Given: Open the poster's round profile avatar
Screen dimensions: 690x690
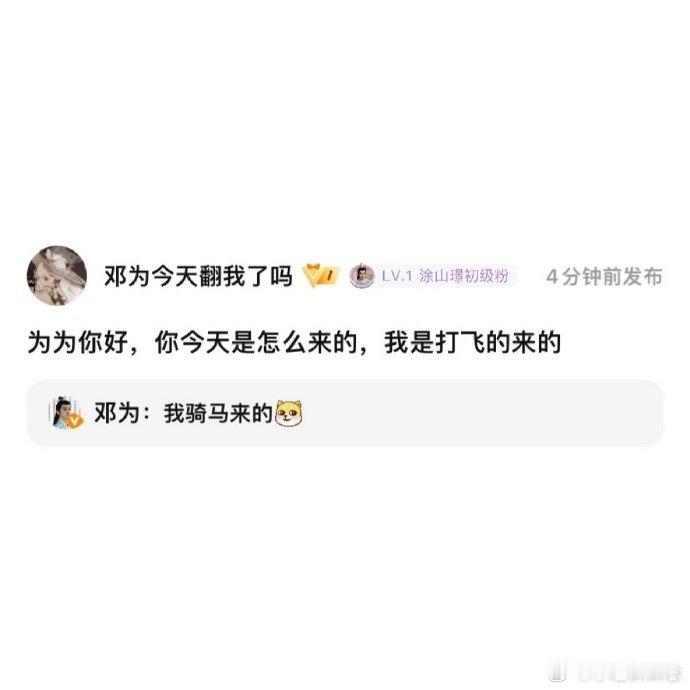Looking at the screenshot, I should [x=57, y=276].
